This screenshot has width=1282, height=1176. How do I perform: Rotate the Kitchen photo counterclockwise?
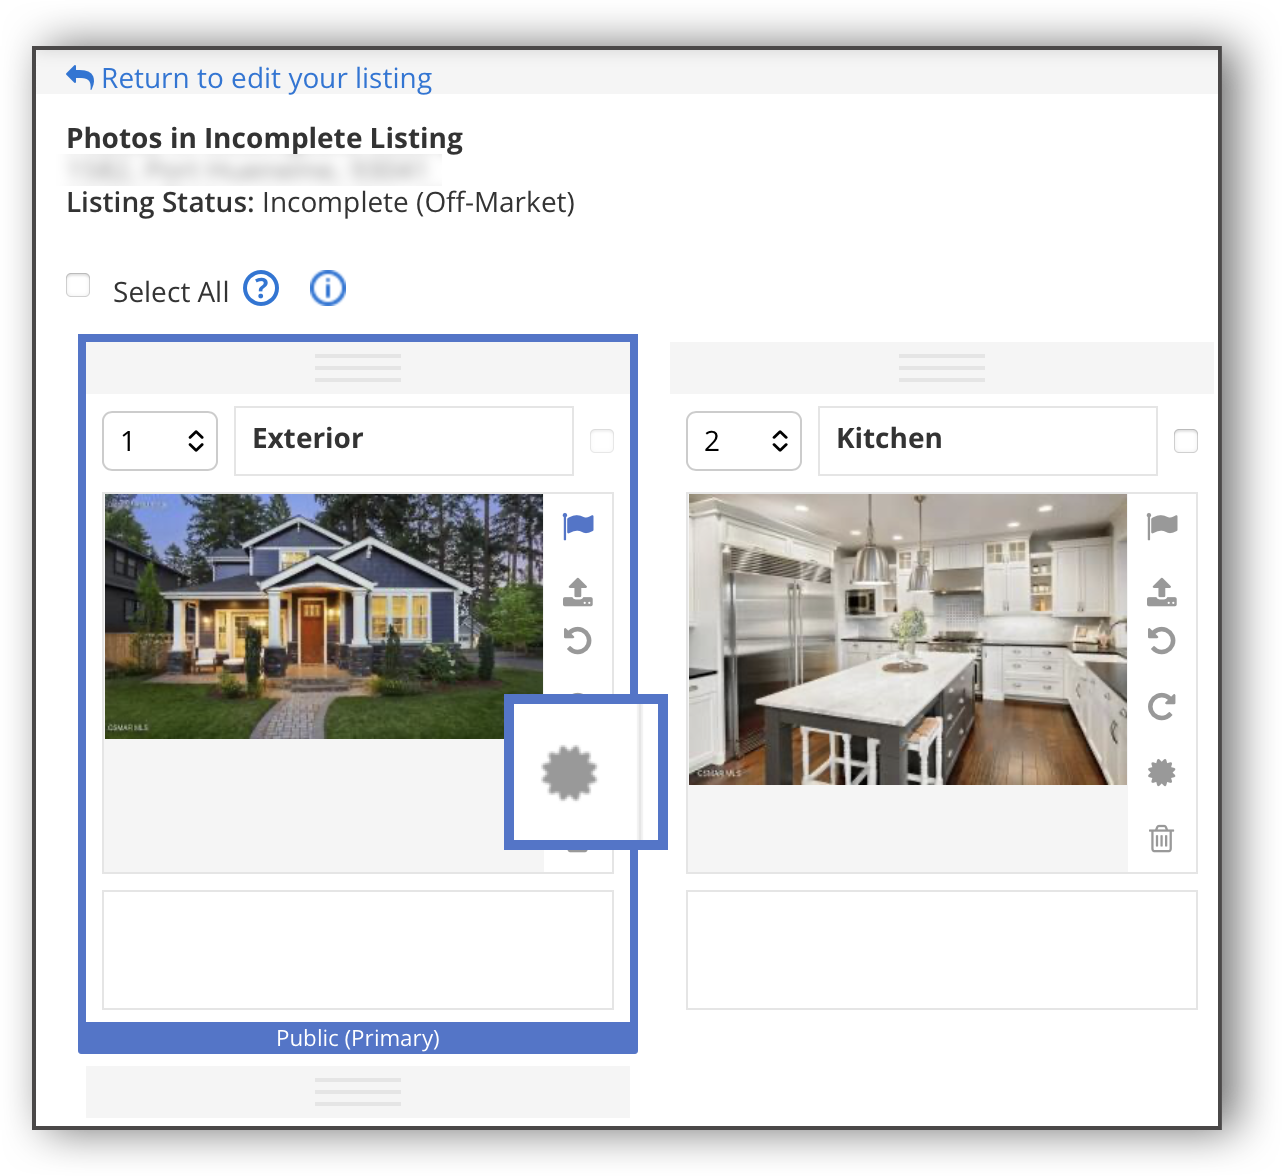pyautogui.click(x=1162, y=640)
